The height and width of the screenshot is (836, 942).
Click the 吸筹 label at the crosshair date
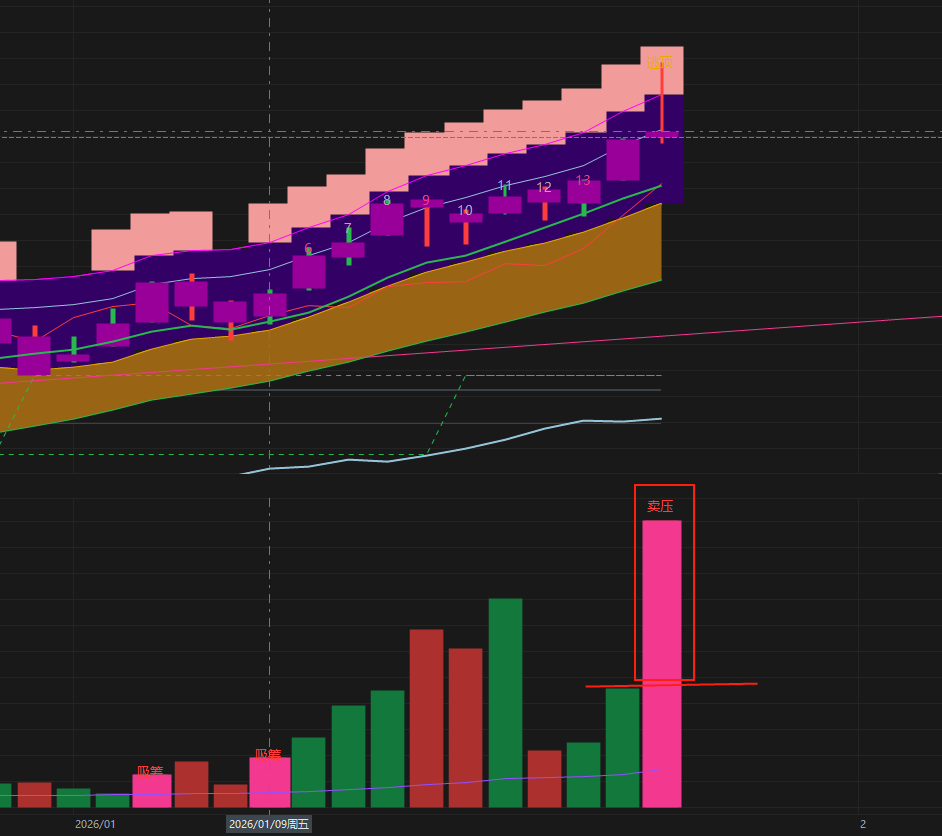(268, 754)
